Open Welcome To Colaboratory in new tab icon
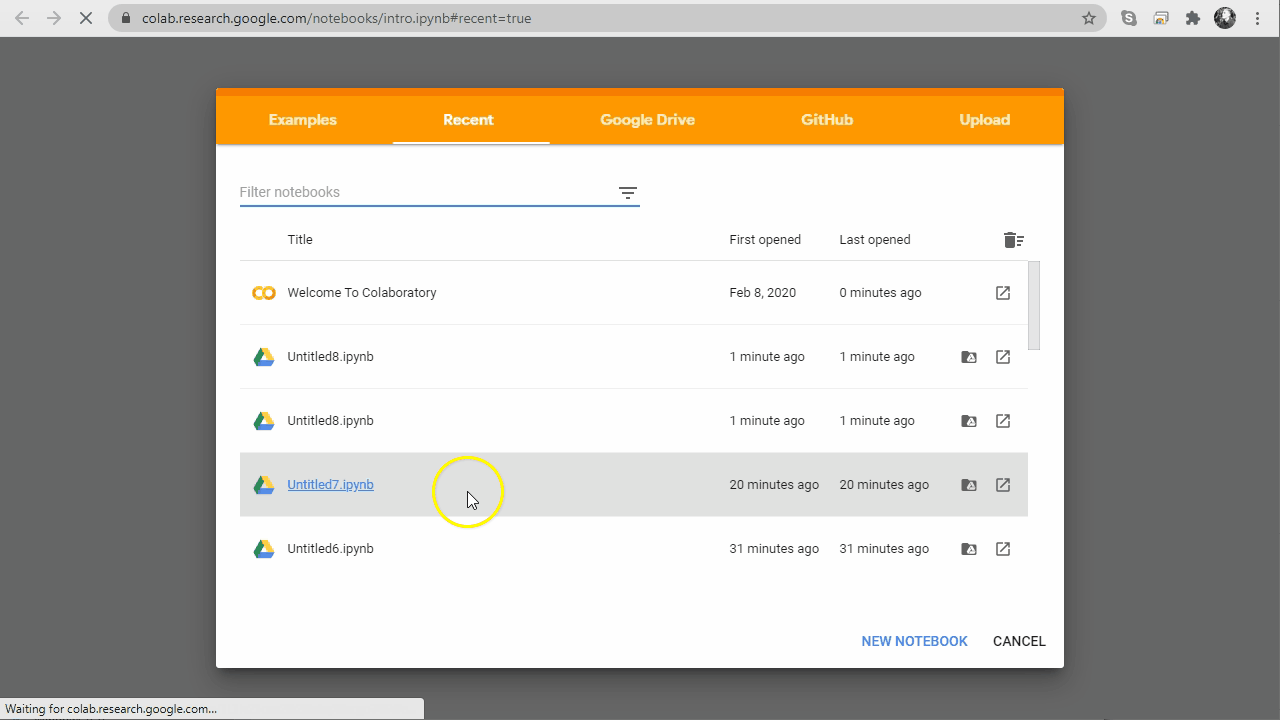Screen dimensions: 1280x720 tap(1003, 293)
